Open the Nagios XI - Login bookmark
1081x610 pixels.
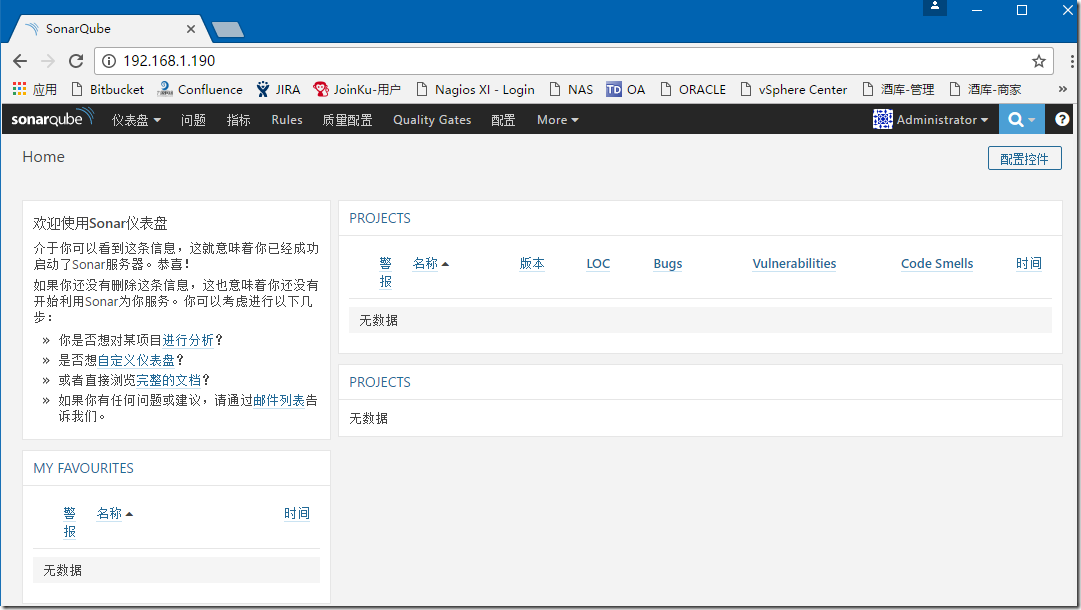coord(476,90)
